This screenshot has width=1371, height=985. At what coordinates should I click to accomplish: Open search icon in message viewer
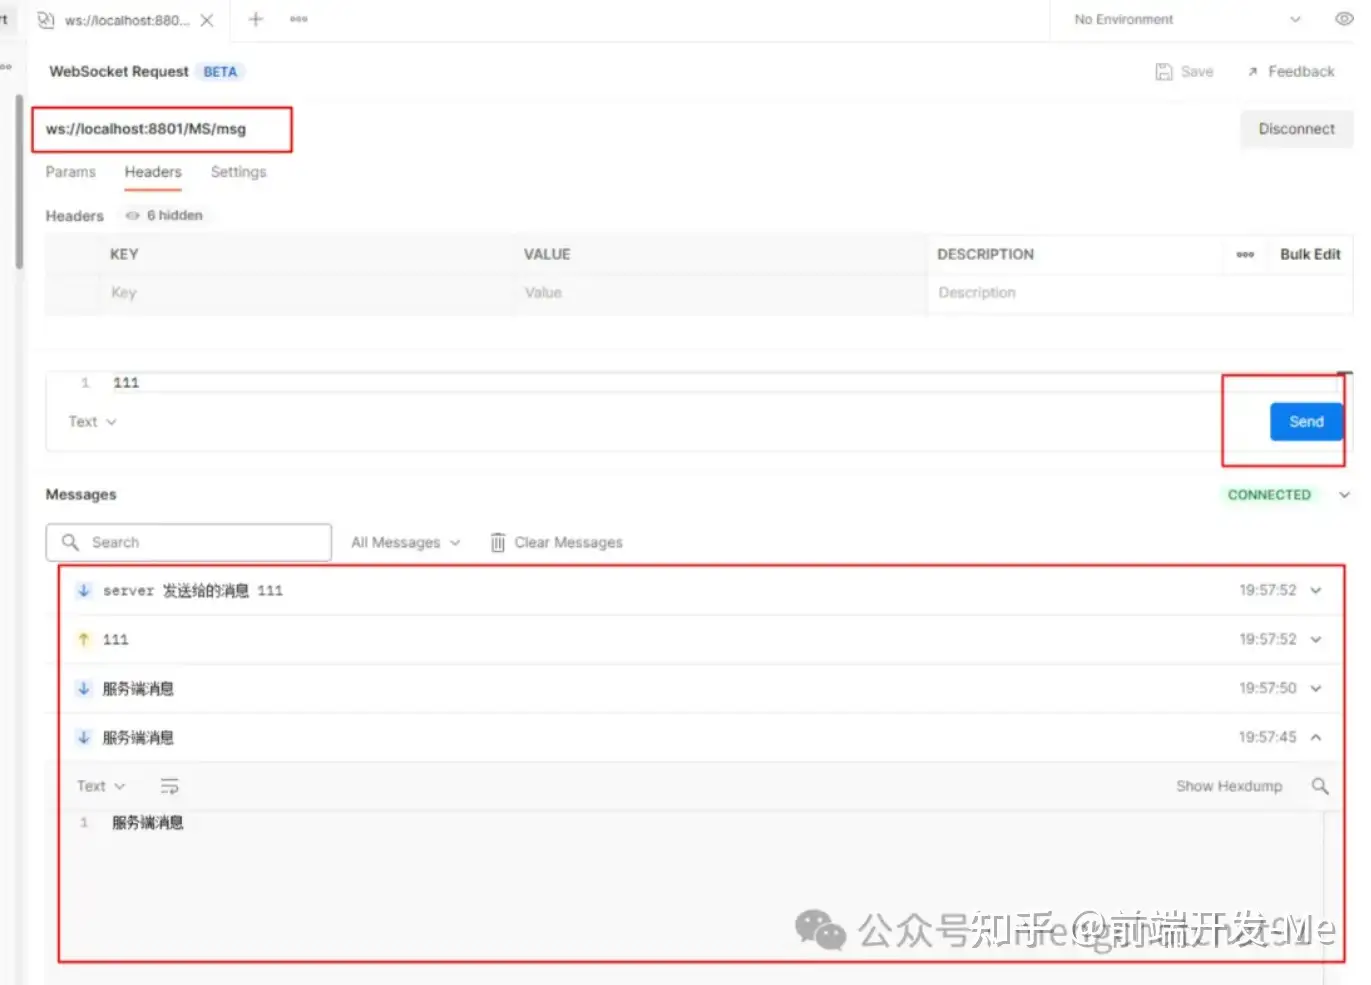click(1320, 787)
